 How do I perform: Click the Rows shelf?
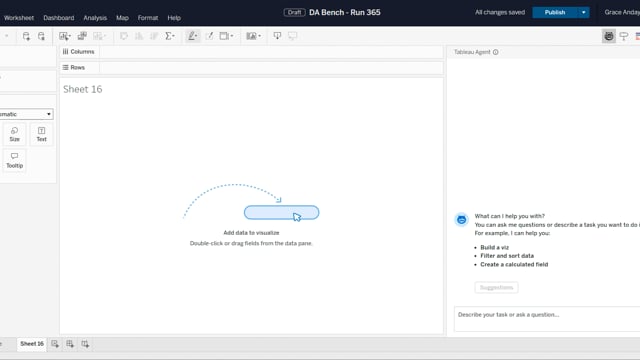coord(251,68)
